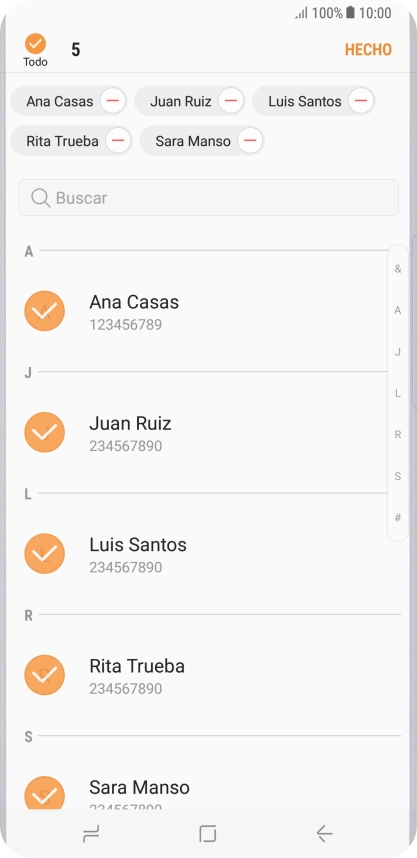Jump to letter J in index bar

tap(398, 352)
